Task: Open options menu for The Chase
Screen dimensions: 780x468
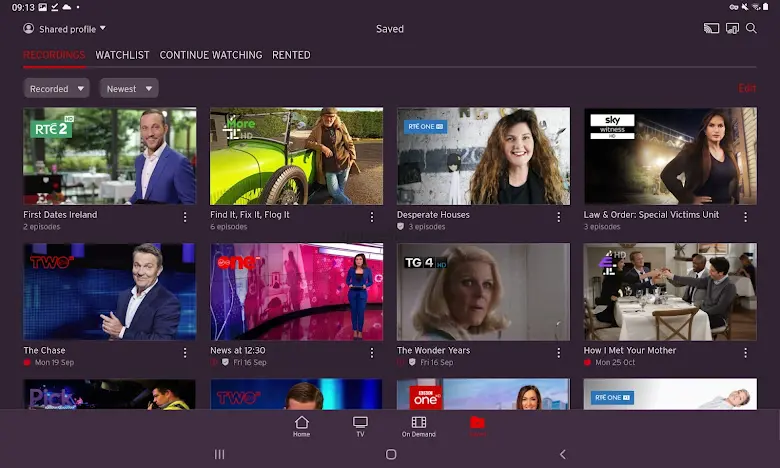Action: [x=185, y=353]
